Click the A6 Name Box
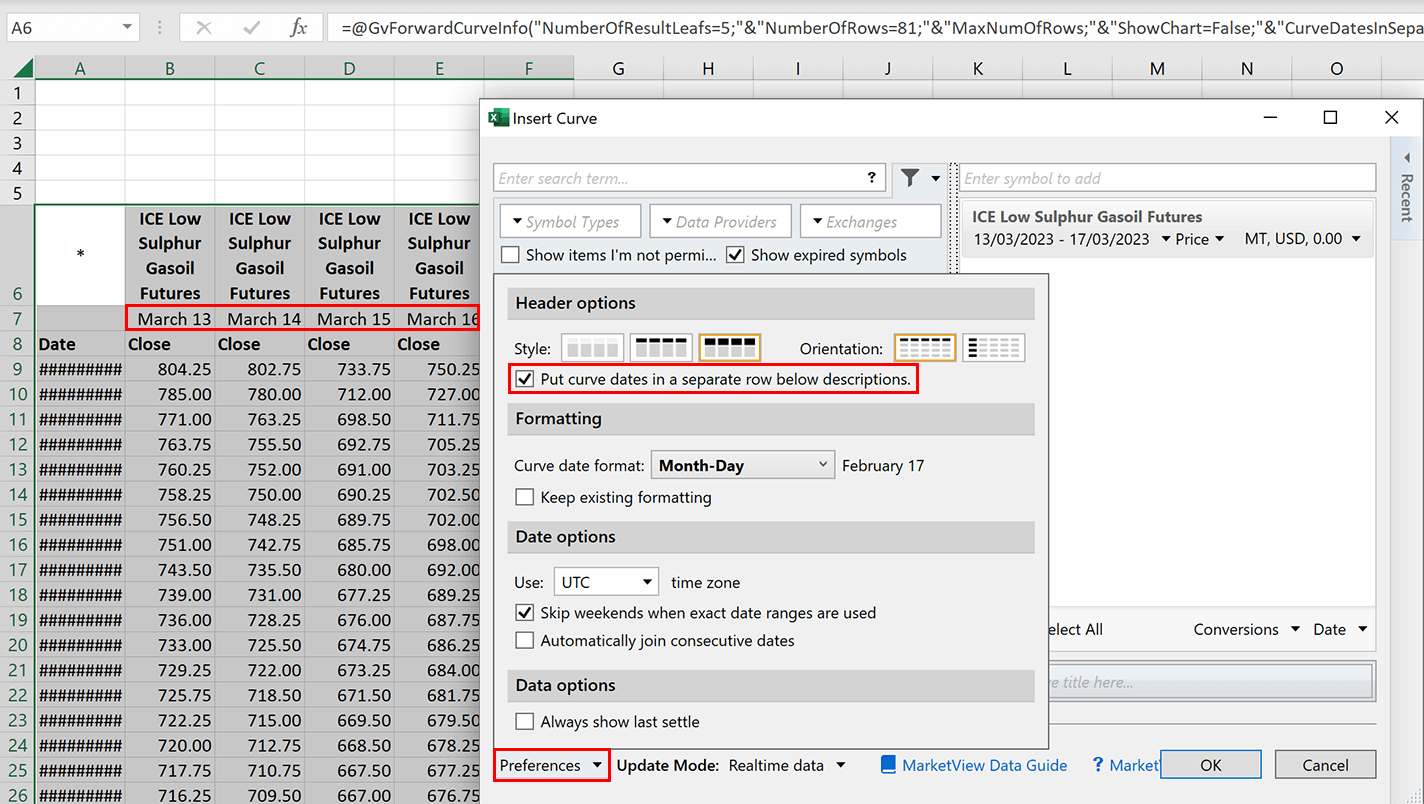This screenshot has width=1424, height=804. (x=62, y=28)
